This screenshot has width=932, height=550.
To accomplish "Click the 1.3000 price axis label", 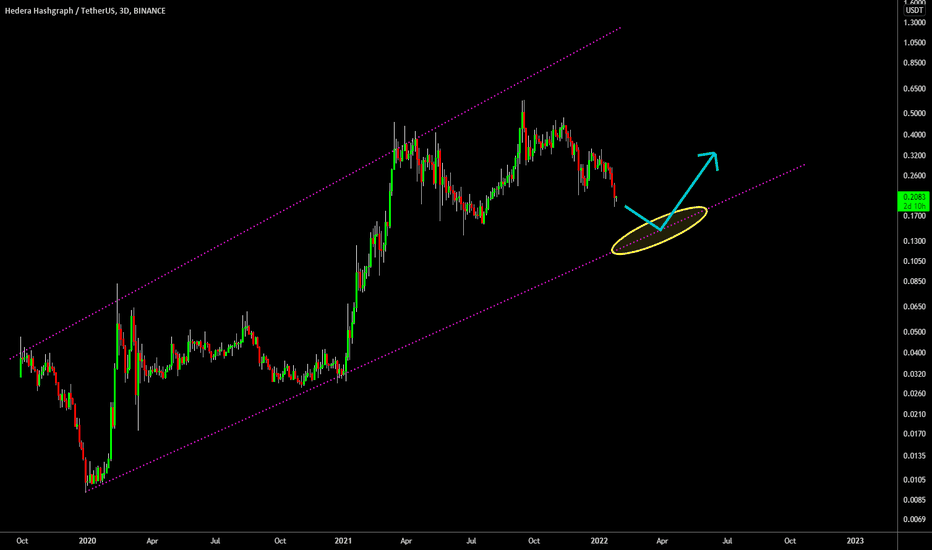I will tap(914, 23).
